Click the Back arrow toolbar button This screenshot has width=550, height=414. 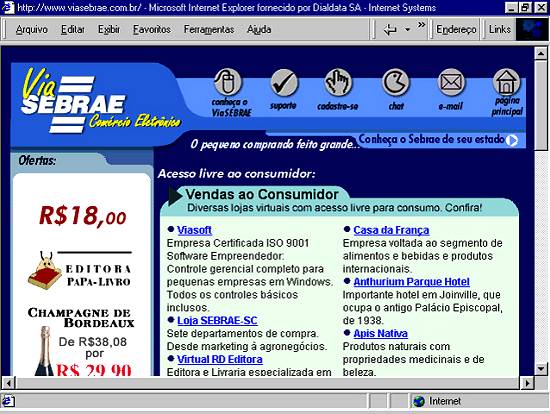390,29
